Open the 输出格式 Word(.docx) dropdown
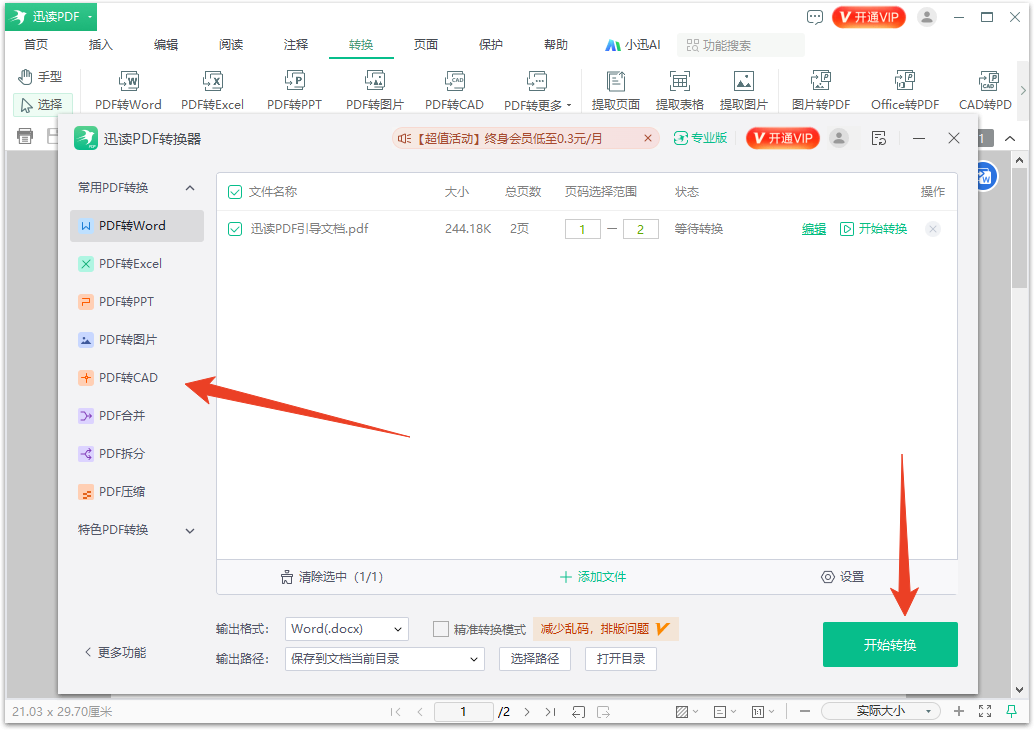Viewport: 1034px width, 730px height. click(x=346, y=628)
